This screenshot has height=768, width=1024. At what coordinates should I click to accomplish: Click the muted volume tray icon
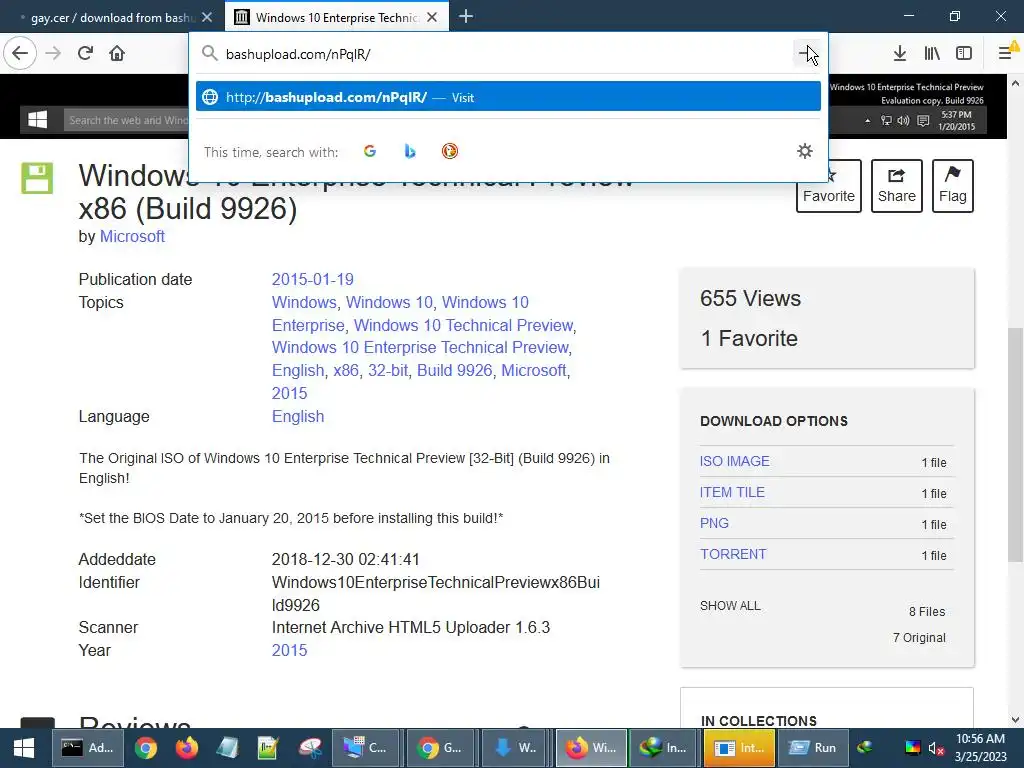pyautogui.click(x=936, y=748)
